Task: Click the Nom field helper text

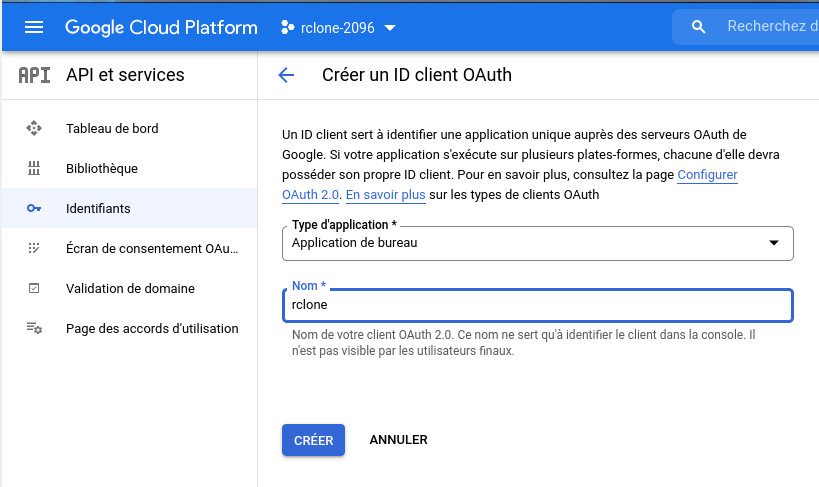Action: pyautogui.click(x=523, y=342)
